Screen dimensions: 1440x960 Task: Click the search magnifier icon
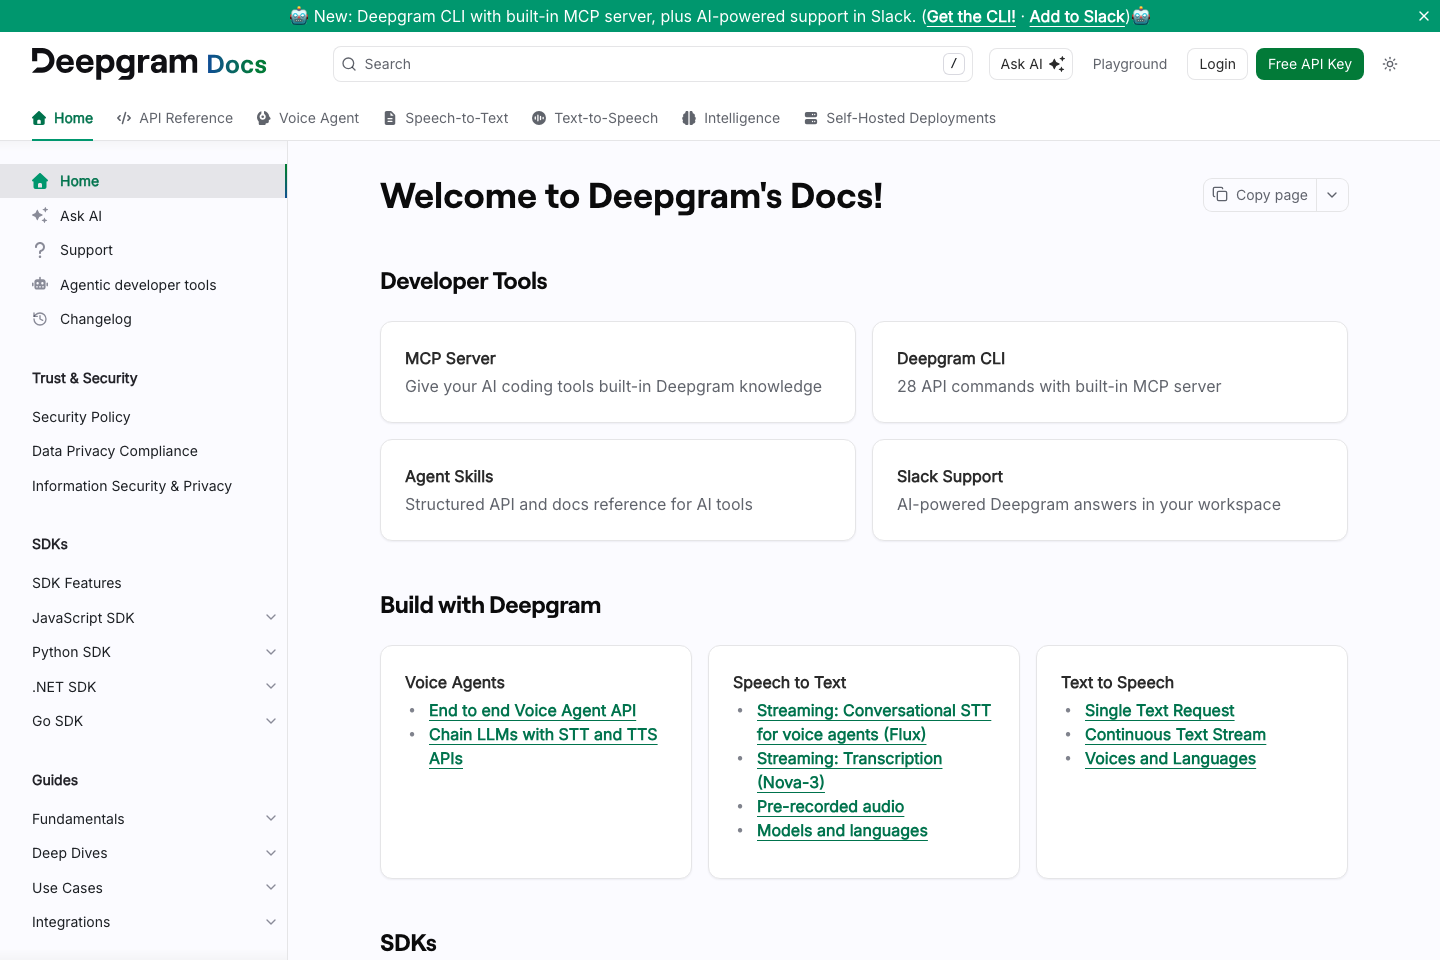click(349, 63)
